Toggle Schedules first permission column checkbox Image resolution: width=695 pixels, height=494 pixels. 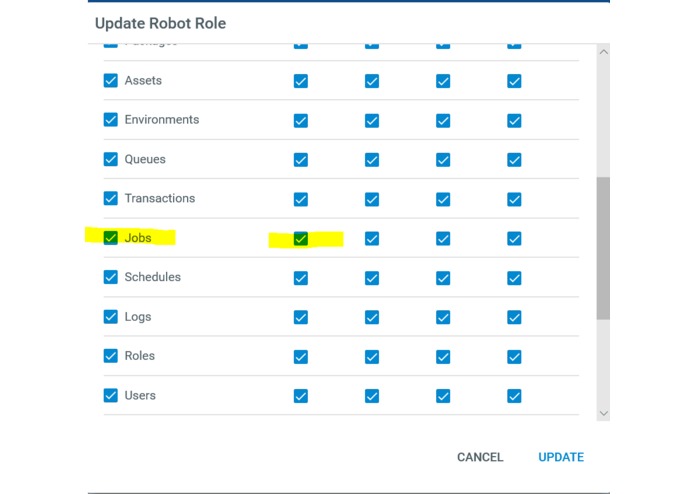point(301,278)
